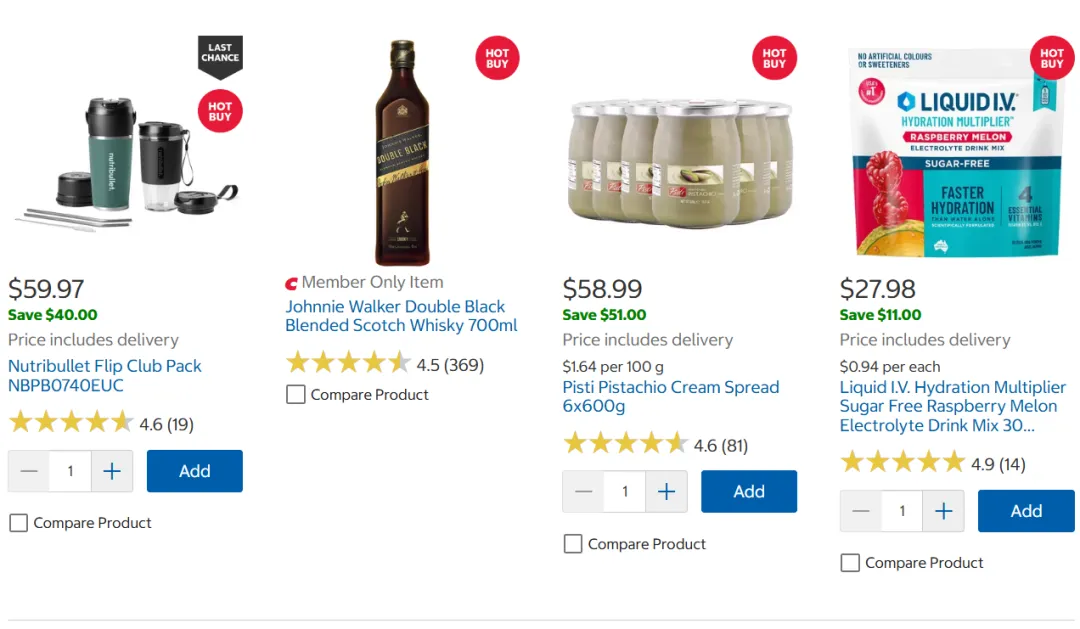Check Compare Product for Johnnie Walker whisky
This screenshot has width=1080, height=629.
tap(295, 395)
